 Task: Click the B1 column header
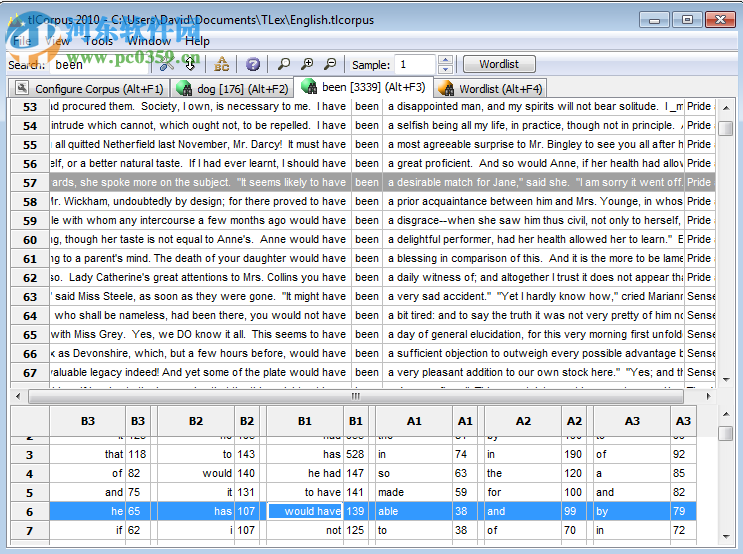[305, 421]
